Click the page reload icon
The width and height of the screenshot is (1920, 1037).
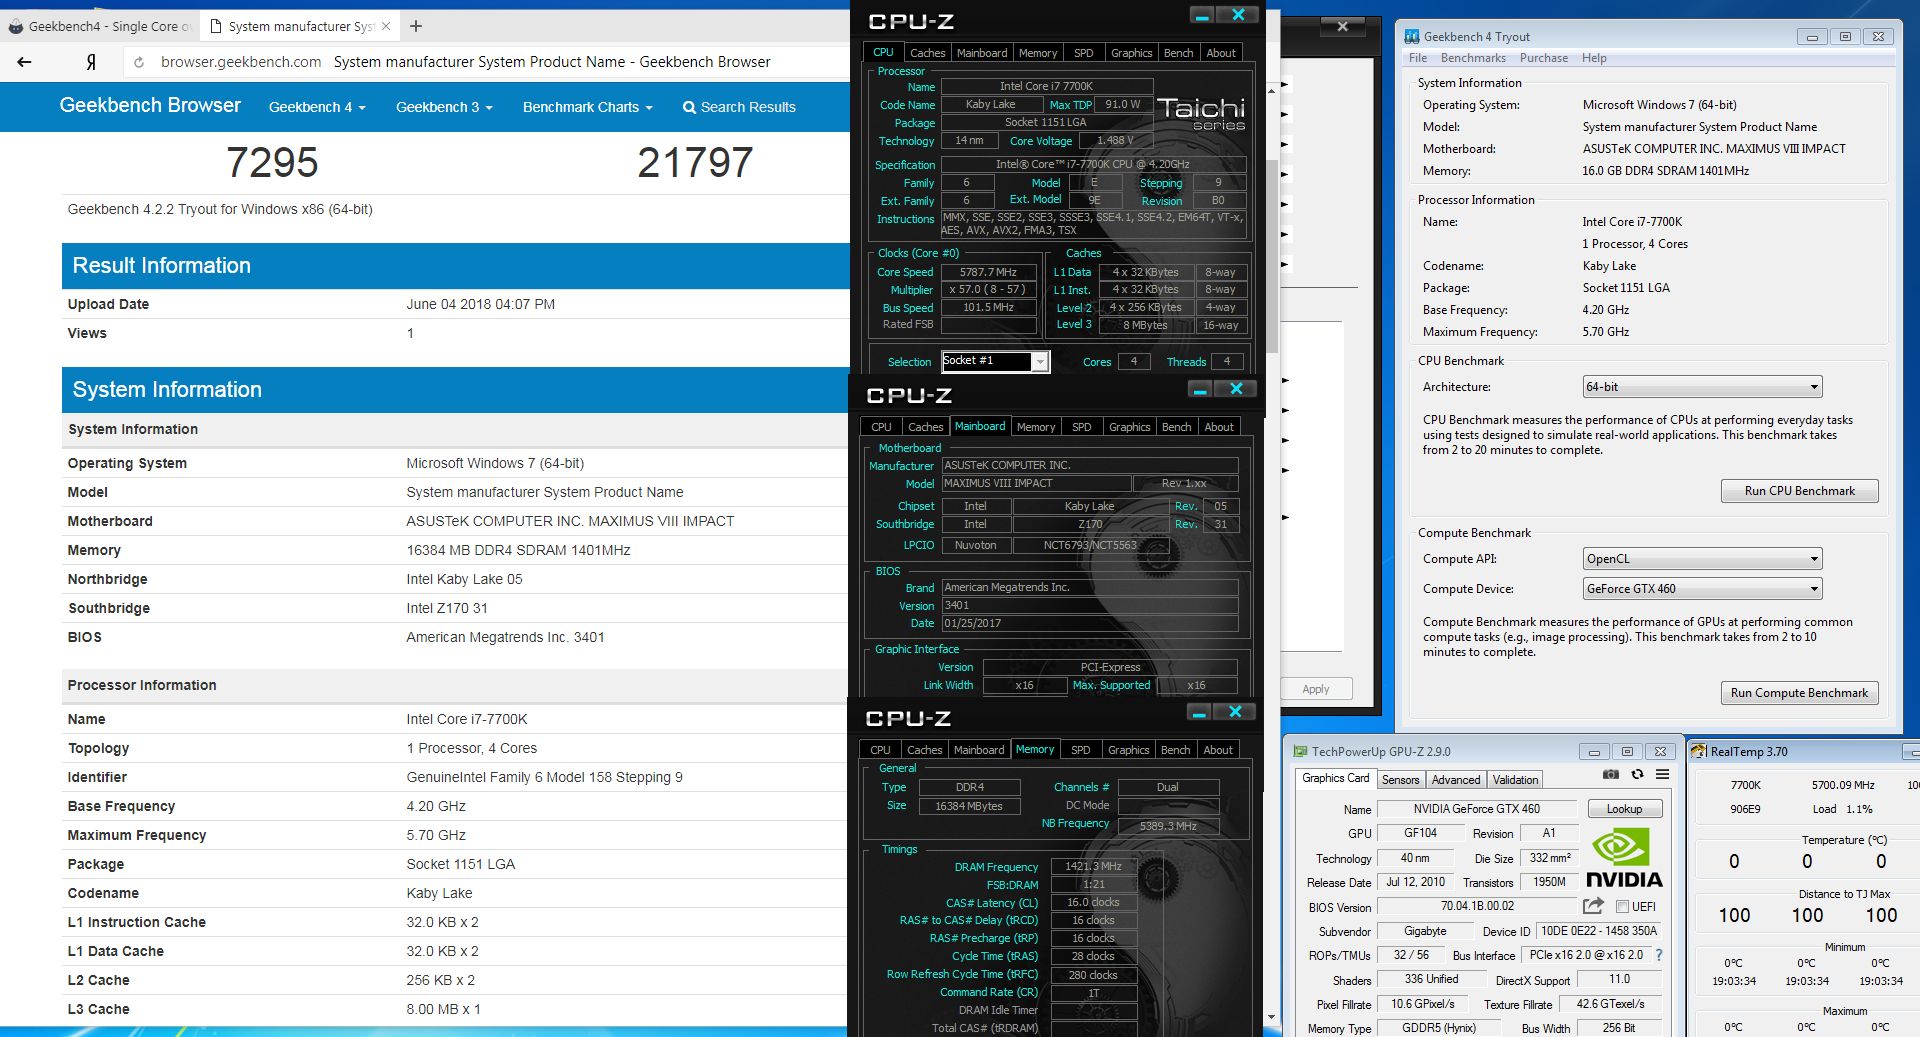[139, 62]
